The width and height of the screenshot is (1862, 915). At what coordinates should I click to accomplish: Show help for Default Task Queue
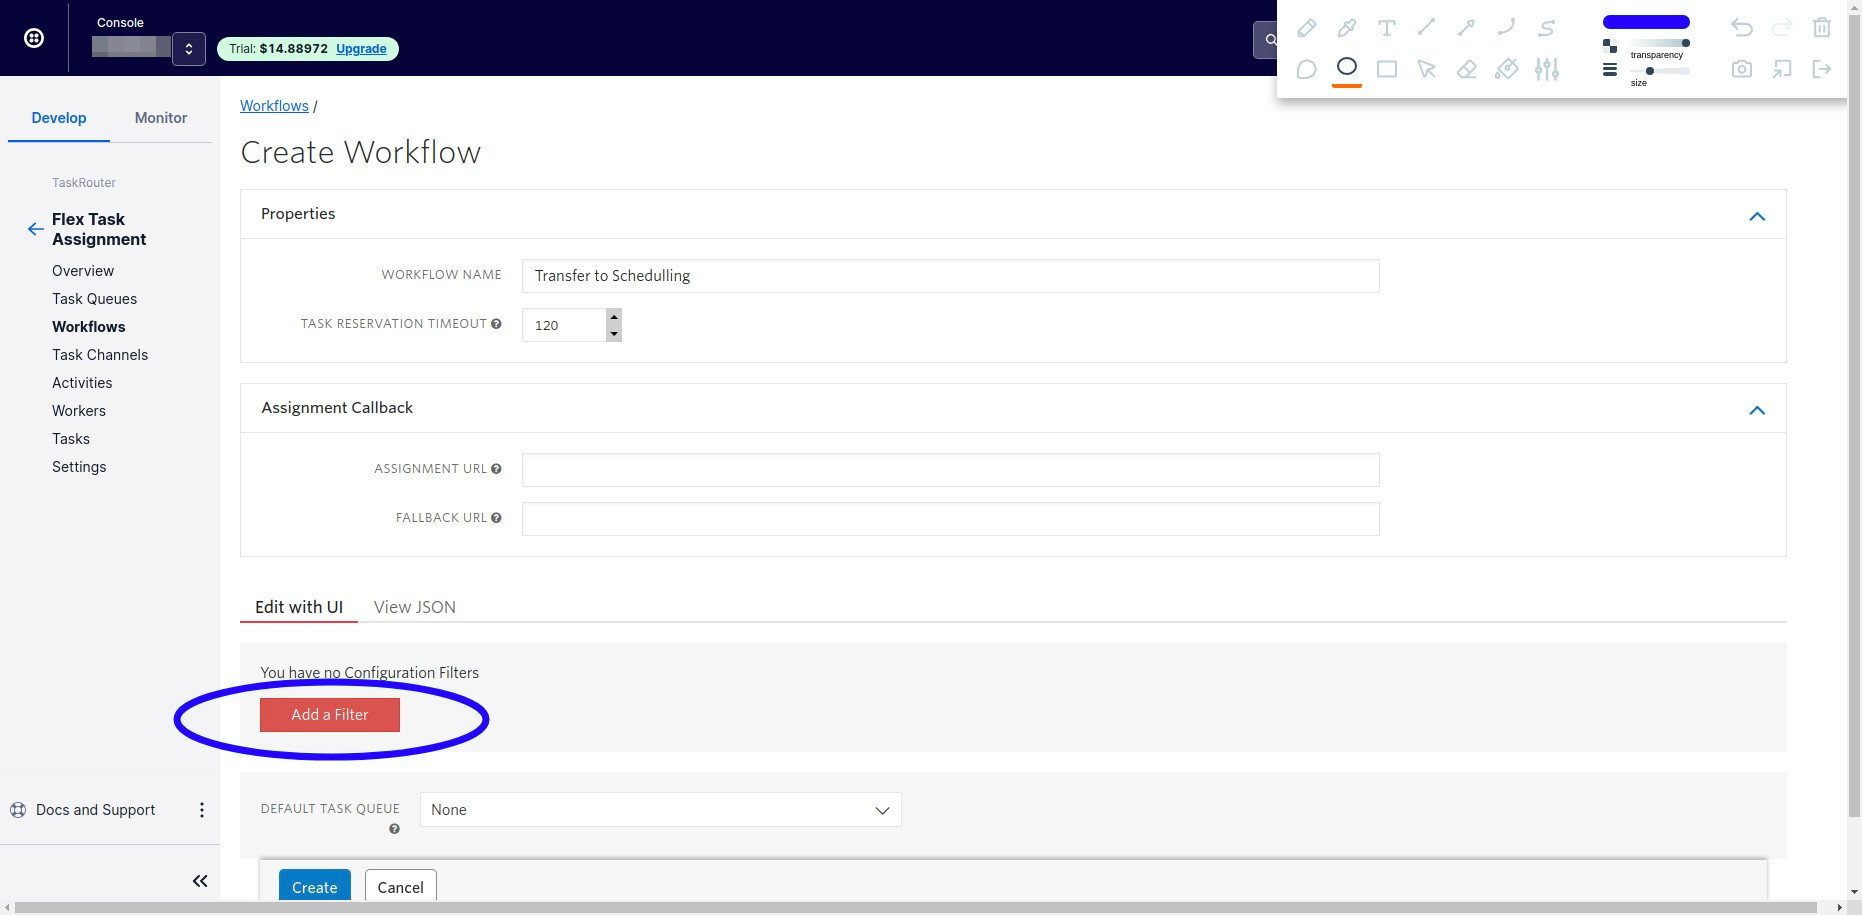394,829
